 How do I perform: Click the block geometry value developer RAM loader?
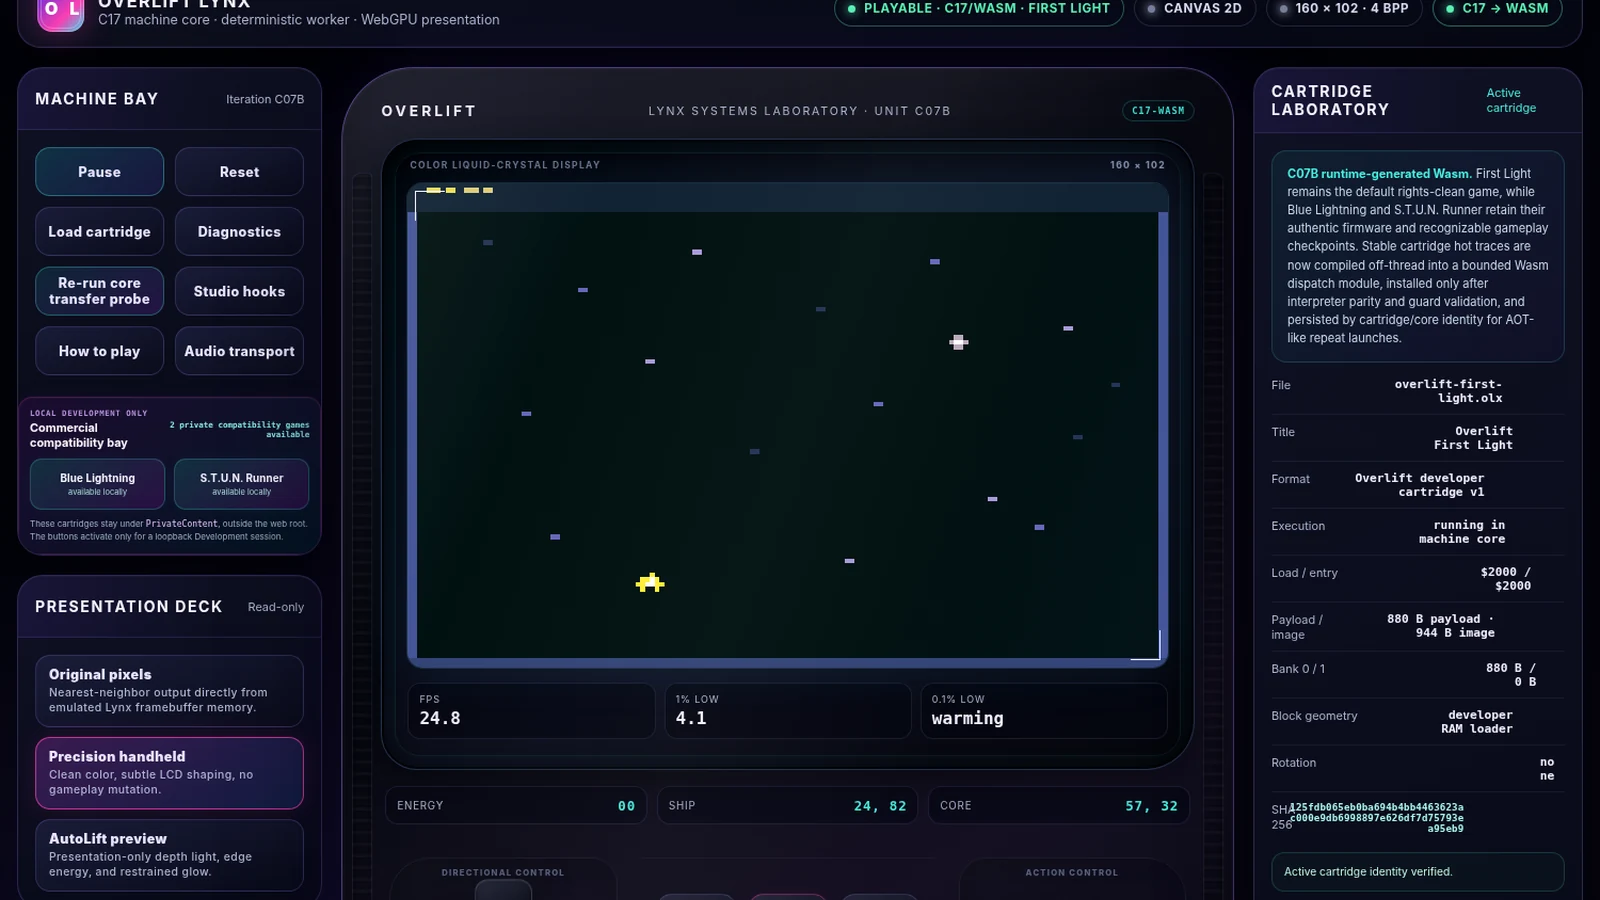(x=1477, y=722)
